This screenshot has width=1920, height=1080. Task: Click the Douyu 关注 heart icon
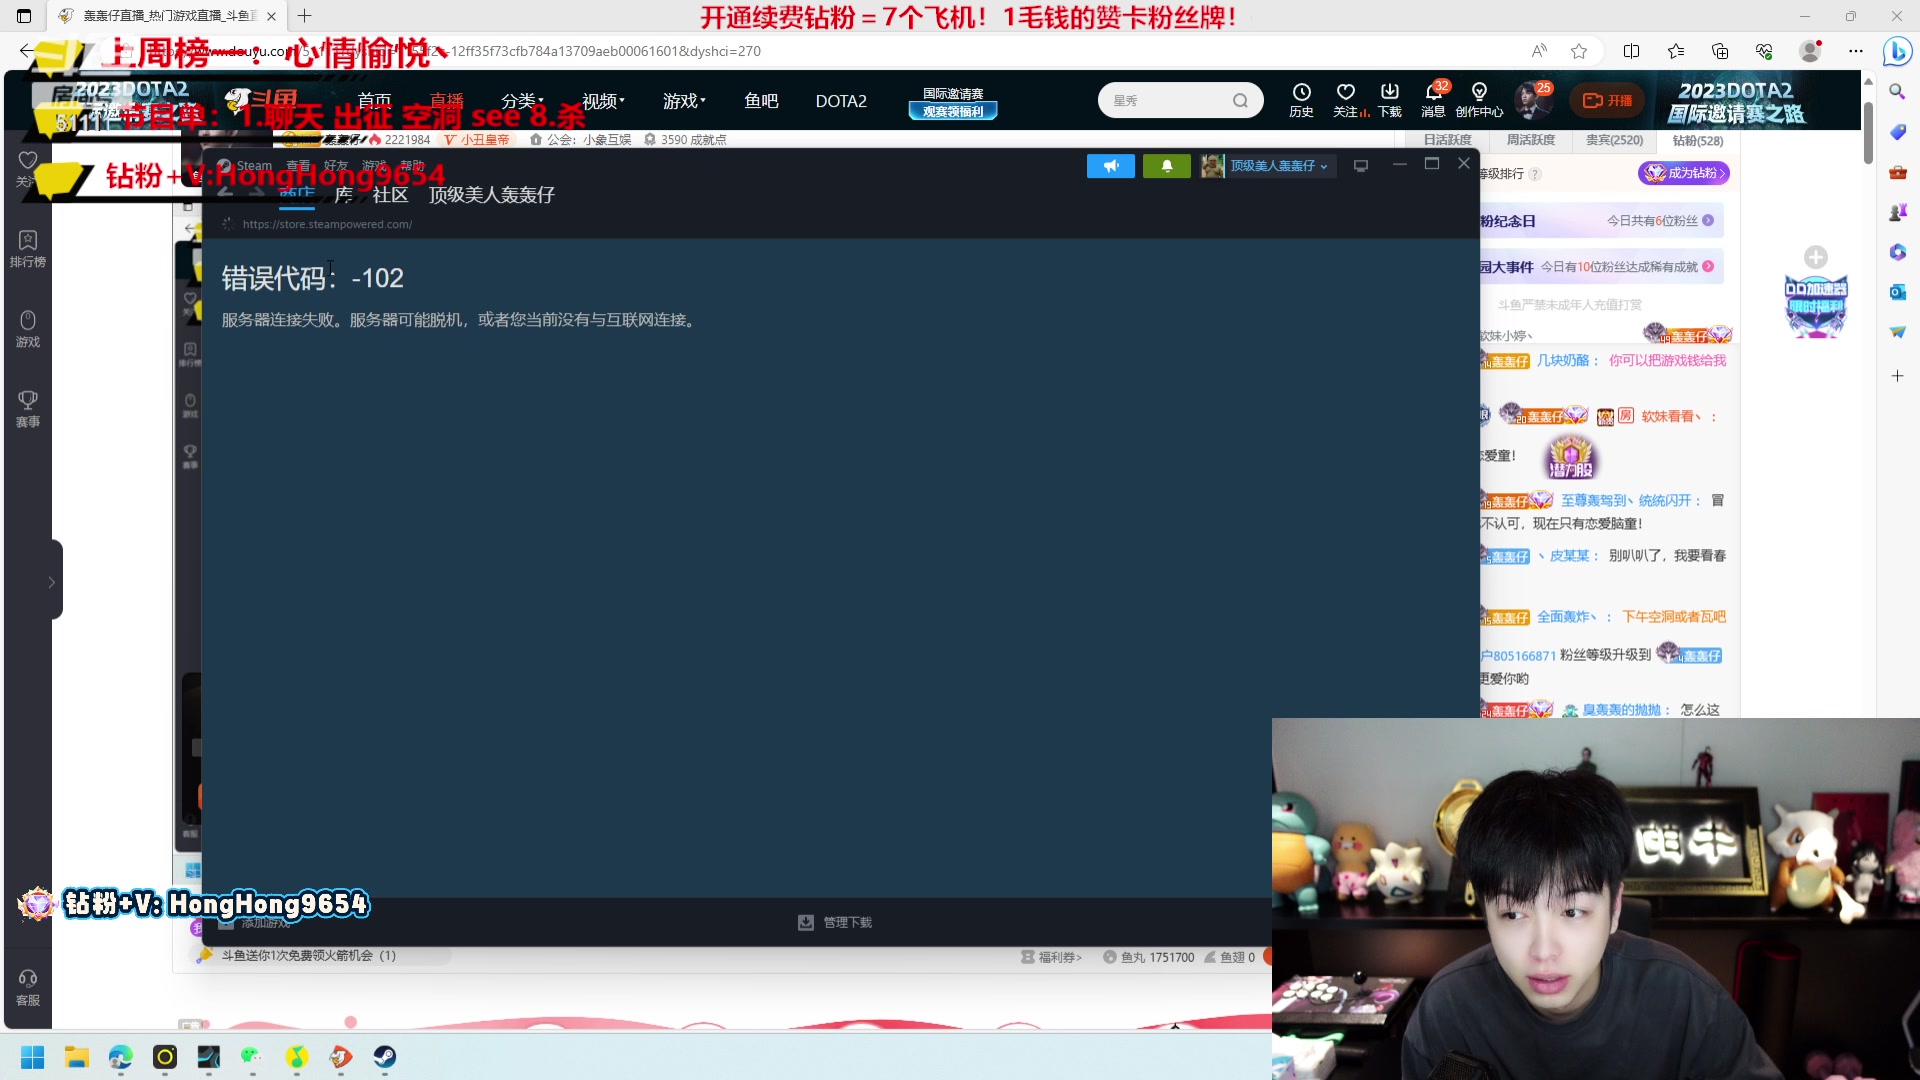1345,93
